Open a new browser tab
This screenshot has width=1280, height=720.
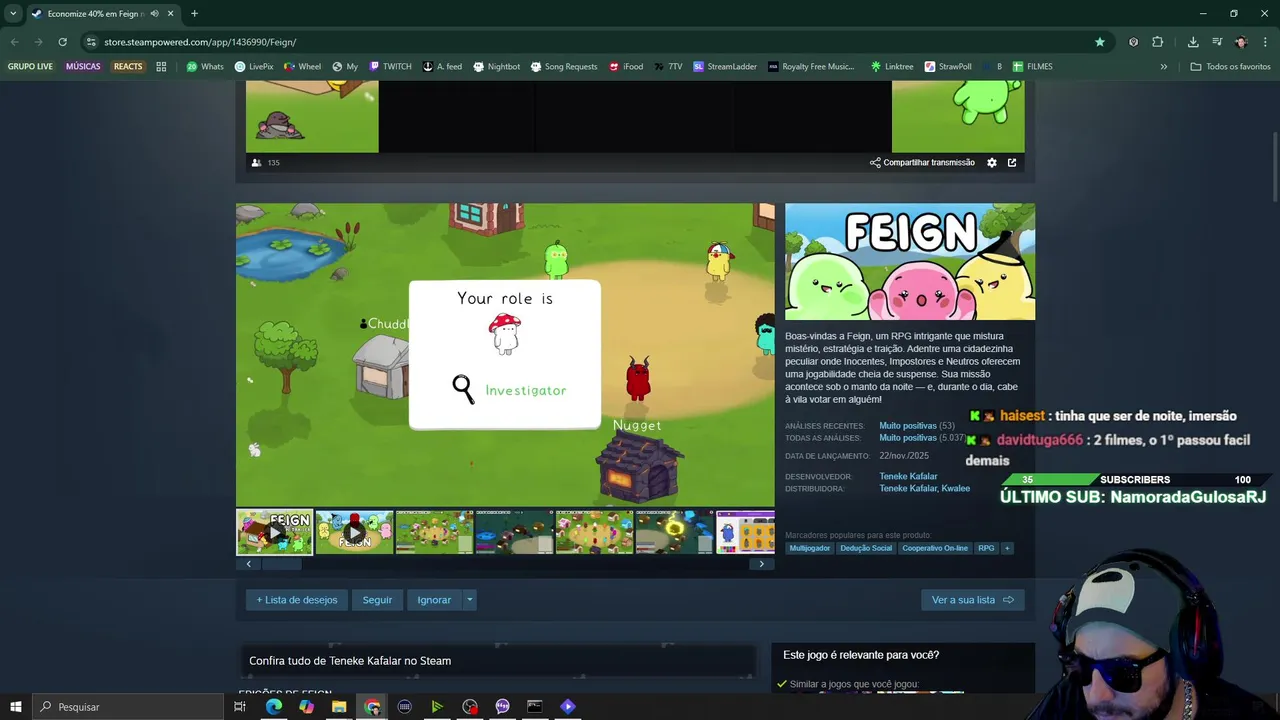[x=194, y=14]
